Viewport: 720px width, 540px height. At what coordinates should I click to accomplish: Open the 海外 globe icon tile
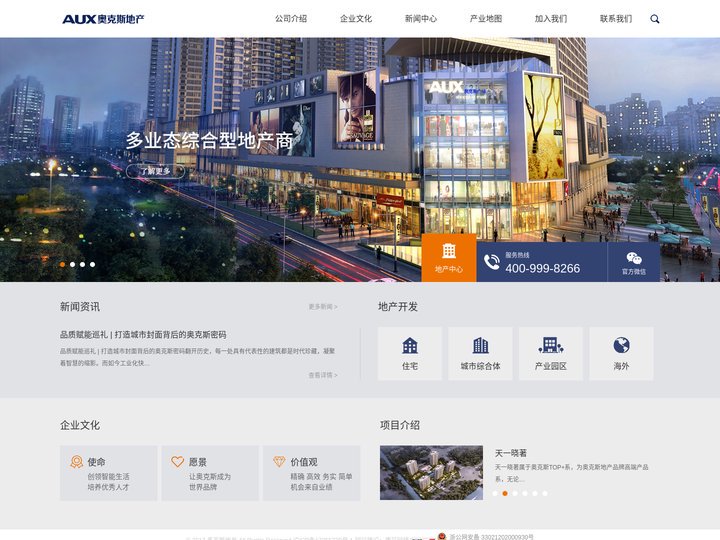pos(621,354)
